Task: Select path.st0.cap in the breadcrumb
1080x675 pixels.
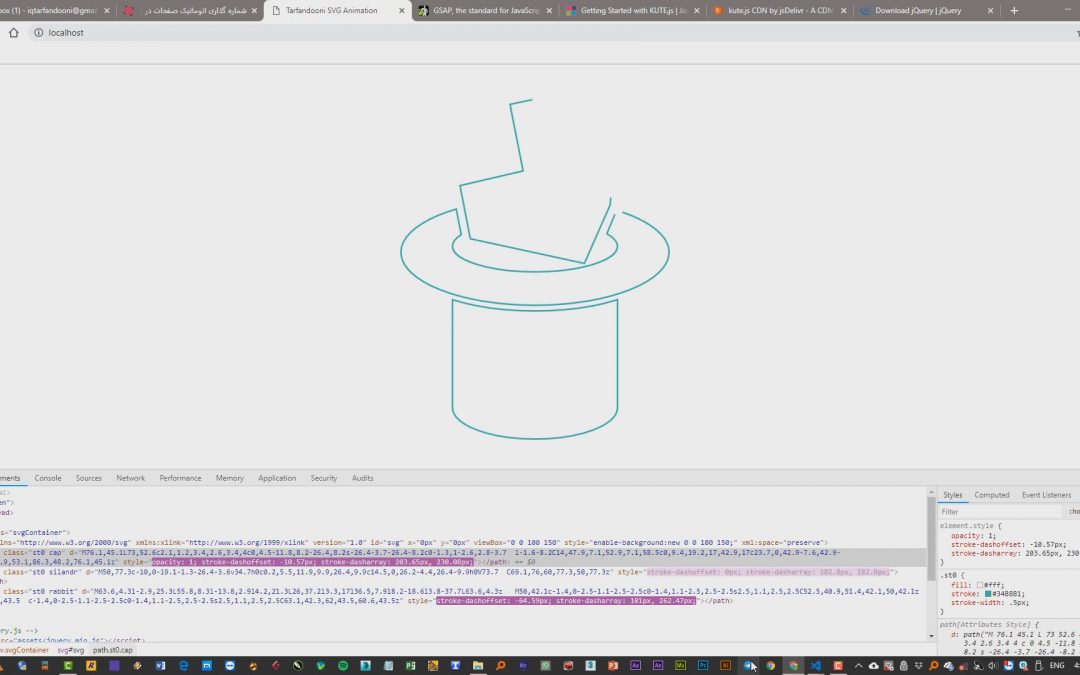Action: point(112,650)
